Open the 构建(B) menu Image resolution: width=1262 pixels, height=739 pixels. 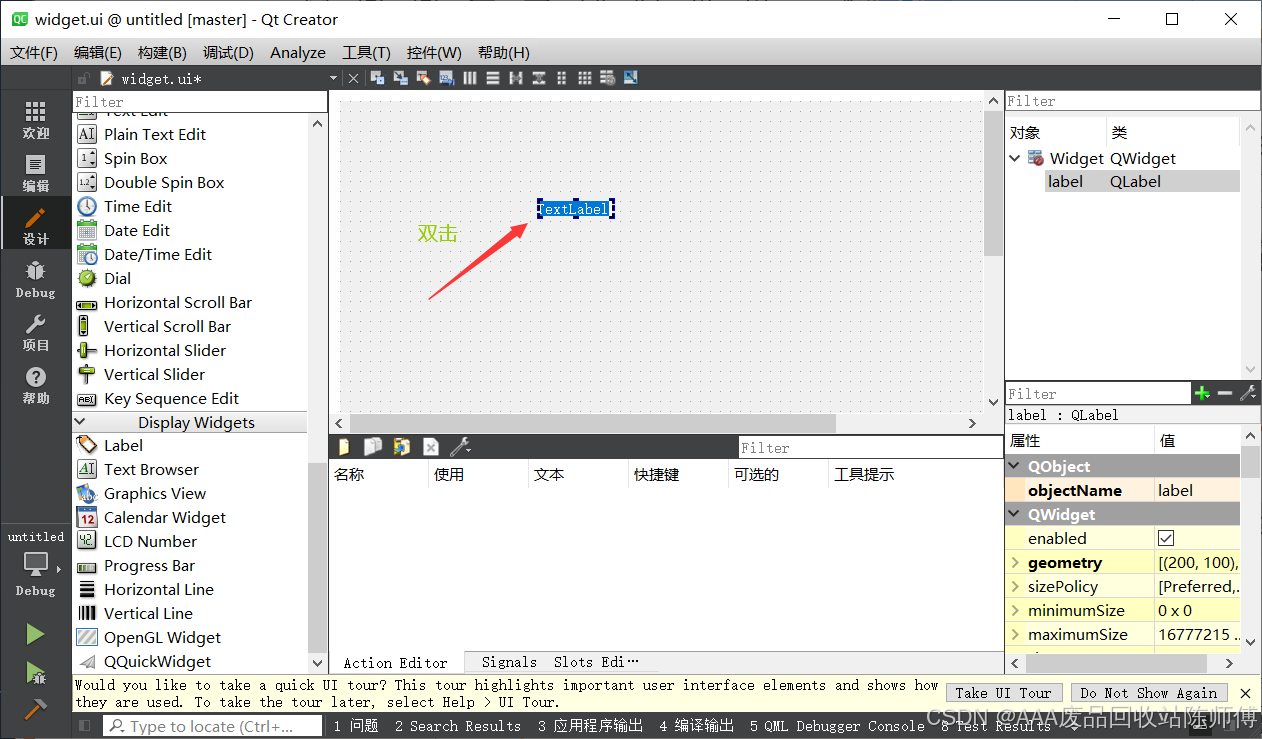click(162, 53)
